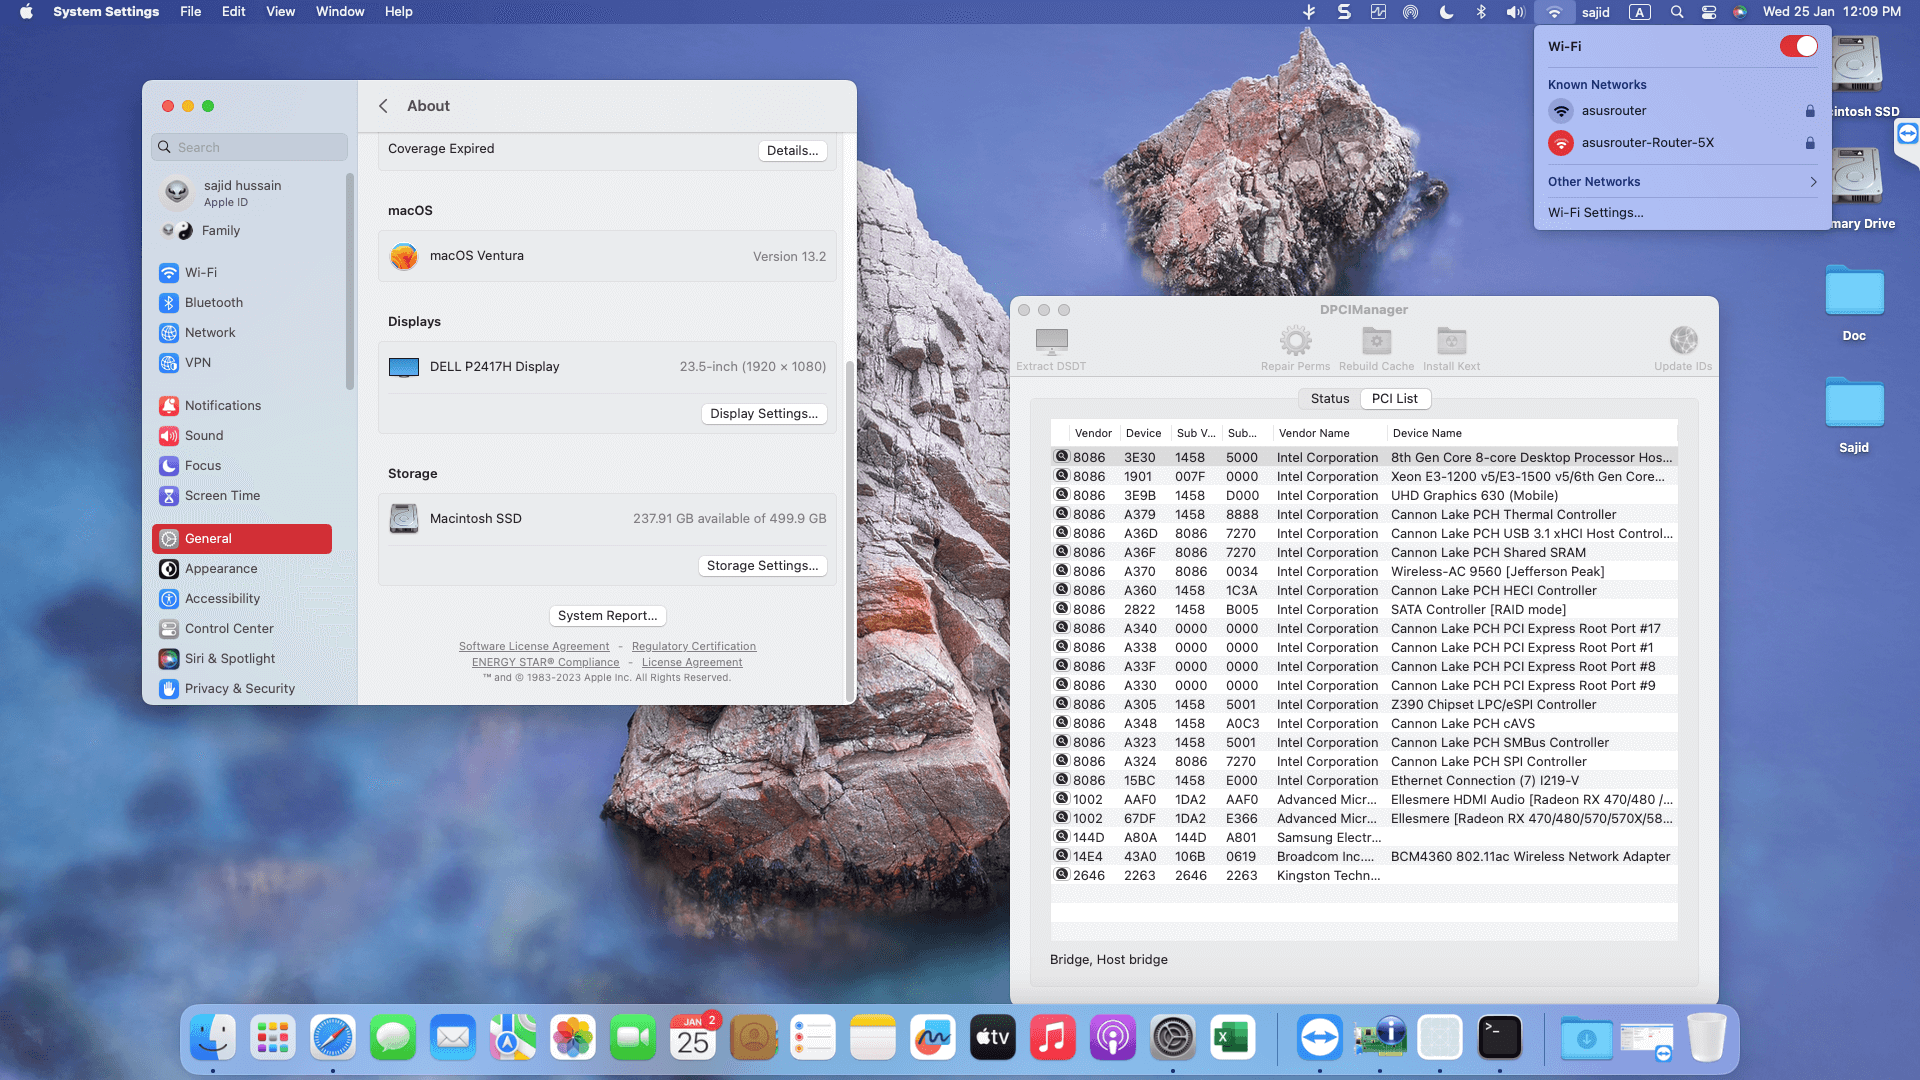The width and height of the screenshot is (1920, 1080).
Task: Open Storage Settings...
Action: 762,565
